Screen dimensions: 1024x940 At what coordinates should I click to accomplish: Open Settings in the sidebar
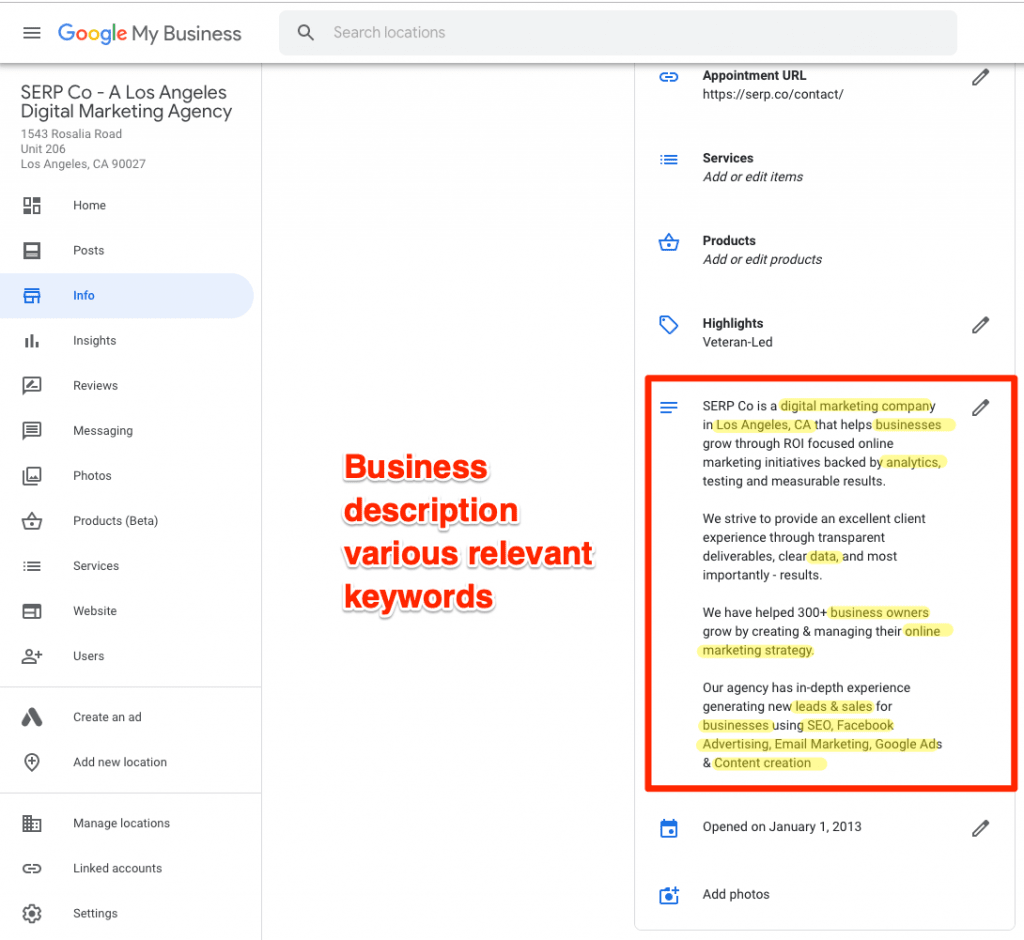[x=95, y=913]
